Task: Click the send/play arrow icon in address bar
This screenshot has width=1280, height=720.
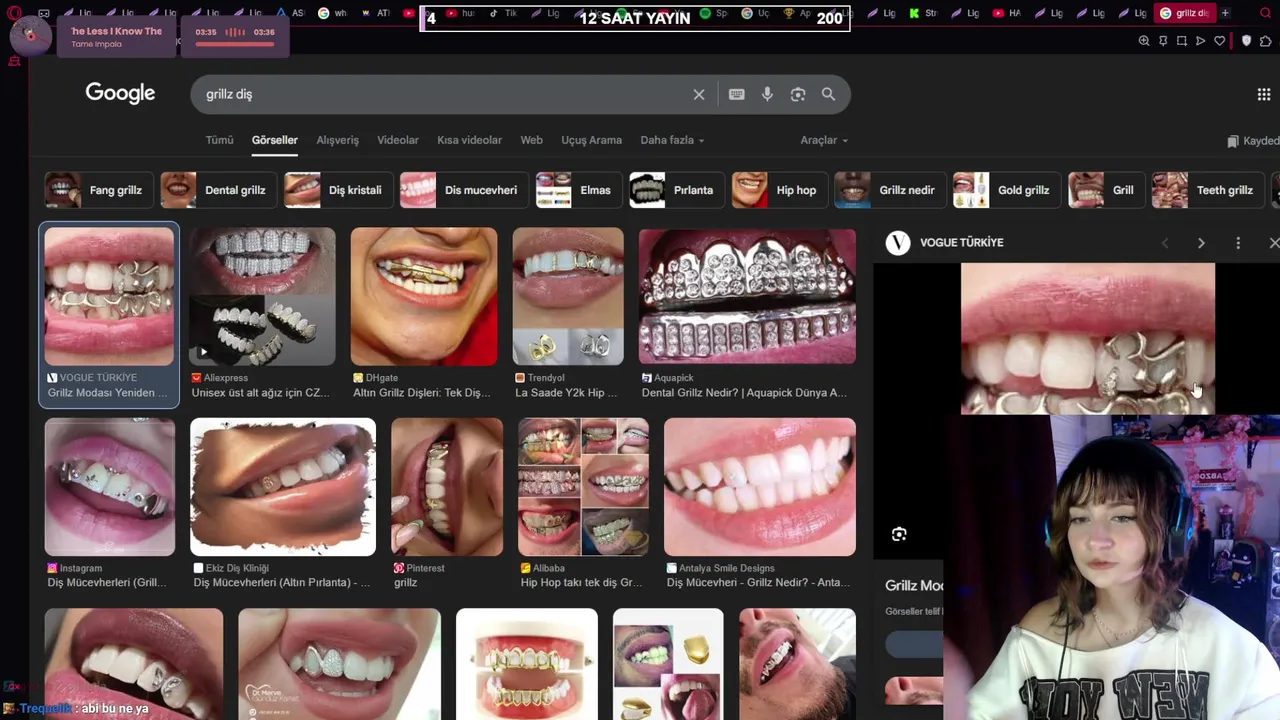Action: pyautogui.click(x=1201, y=41)
